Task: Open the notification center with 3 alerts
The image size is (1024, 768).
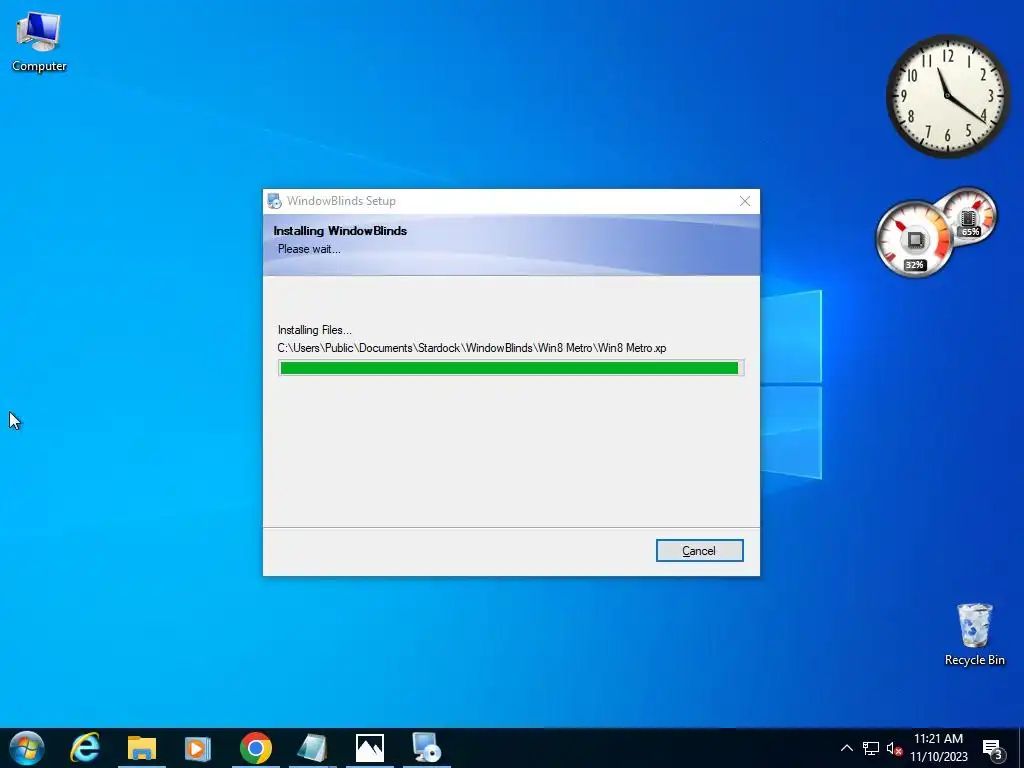Action: point(993,749)
